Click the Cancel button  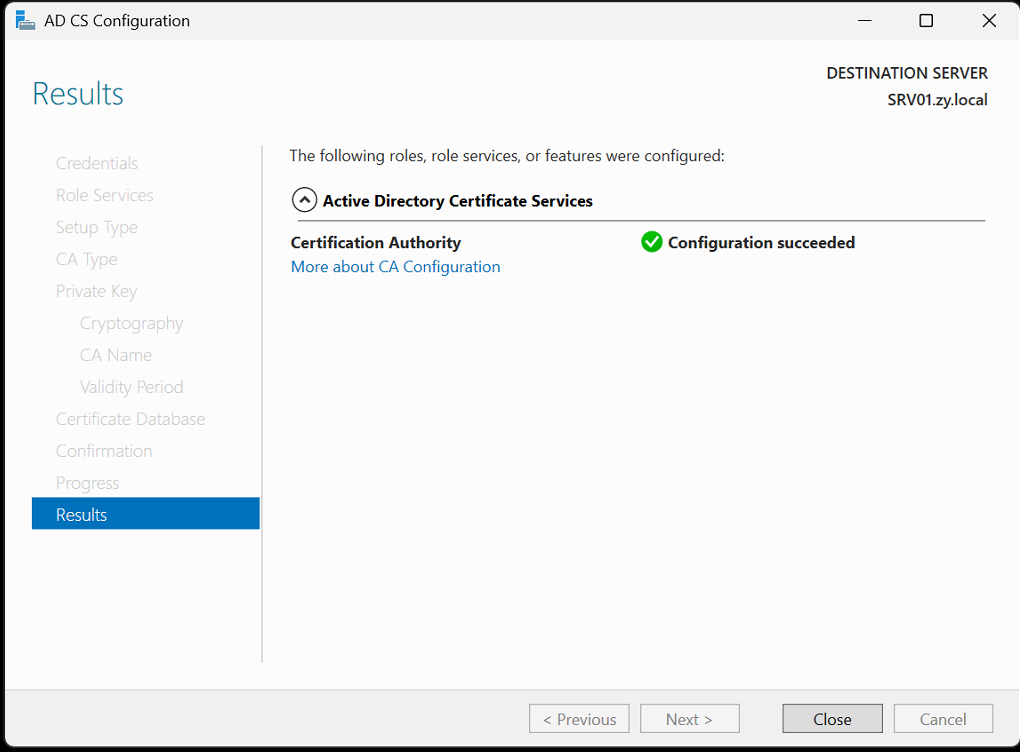943,719
